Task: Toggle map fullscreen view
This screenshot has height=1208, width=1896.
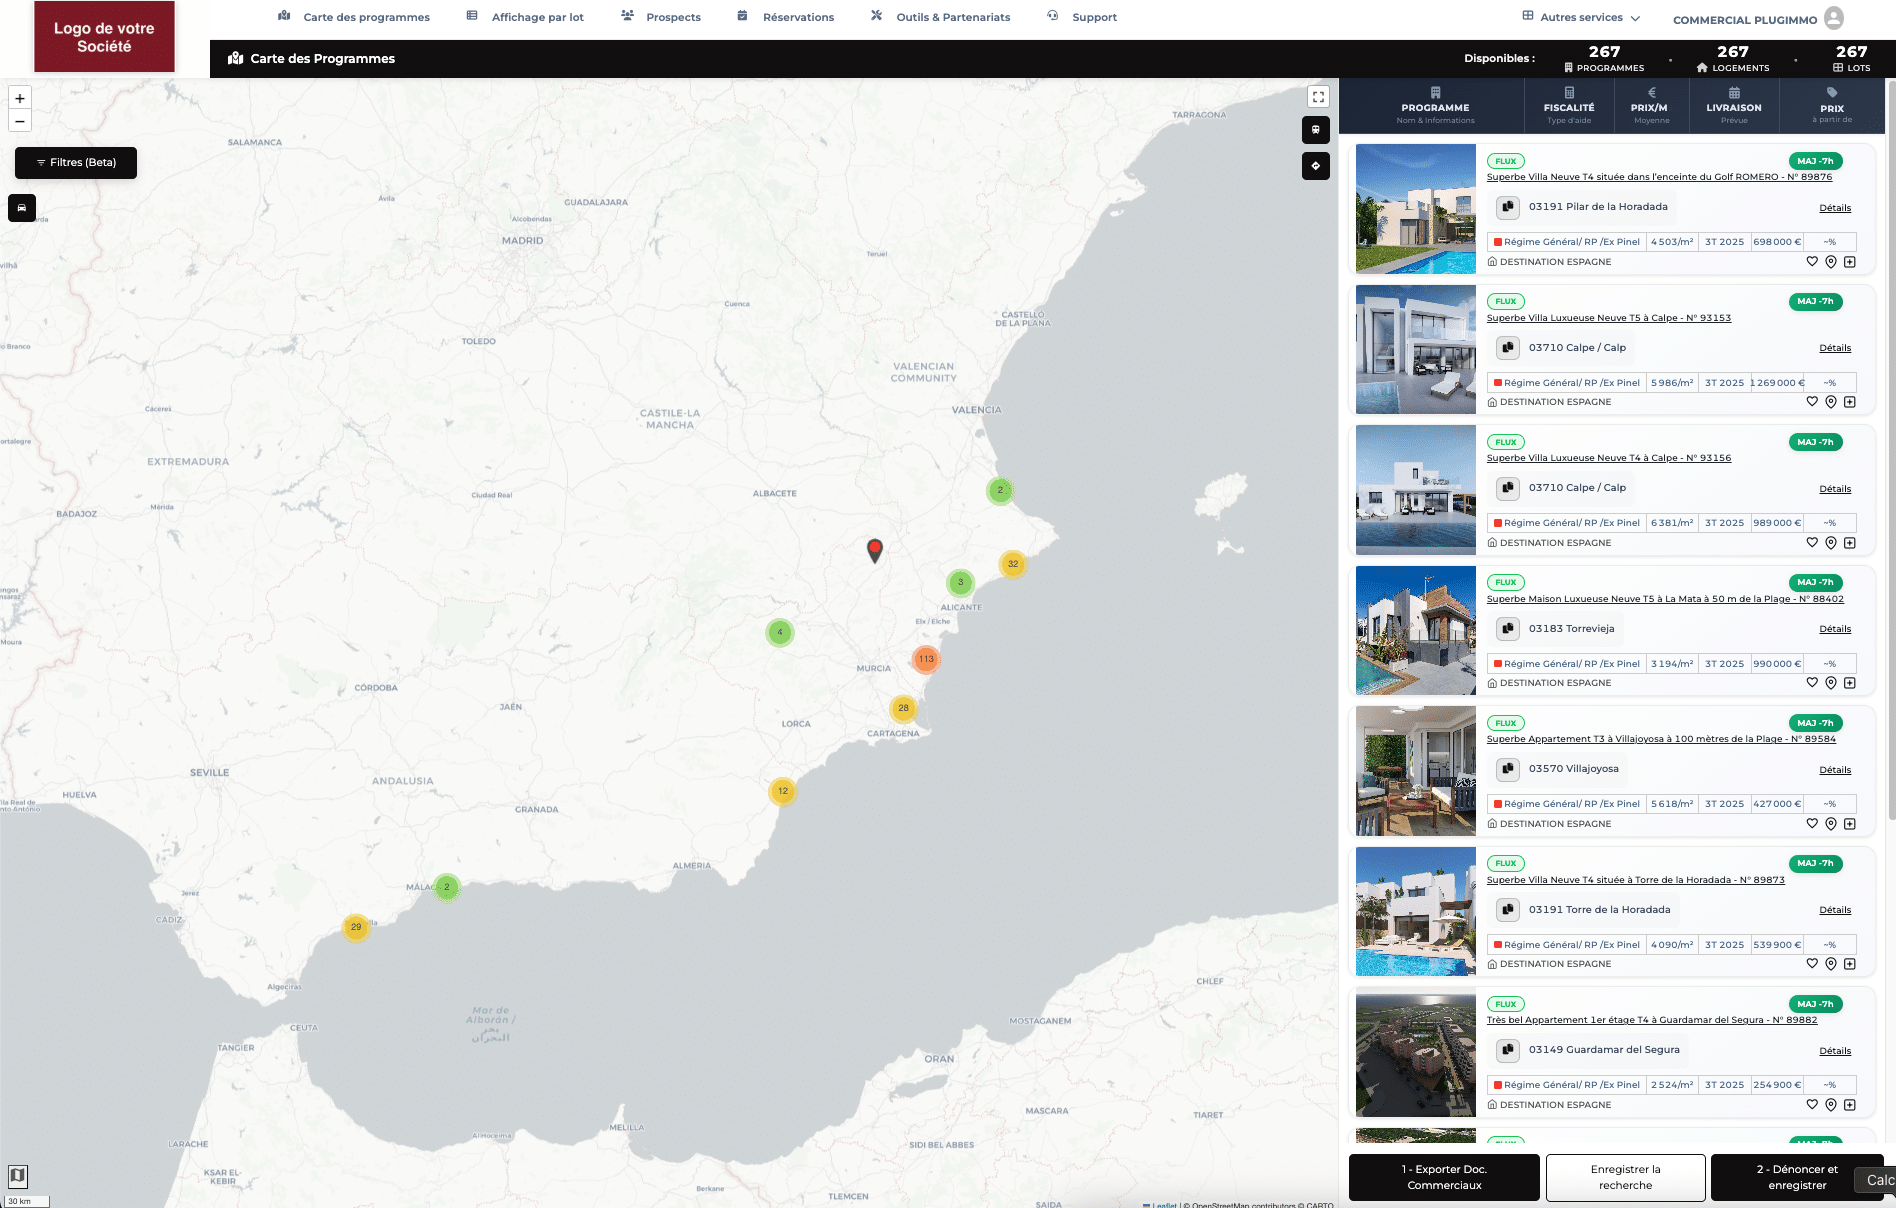Action: pos(1318,97)
